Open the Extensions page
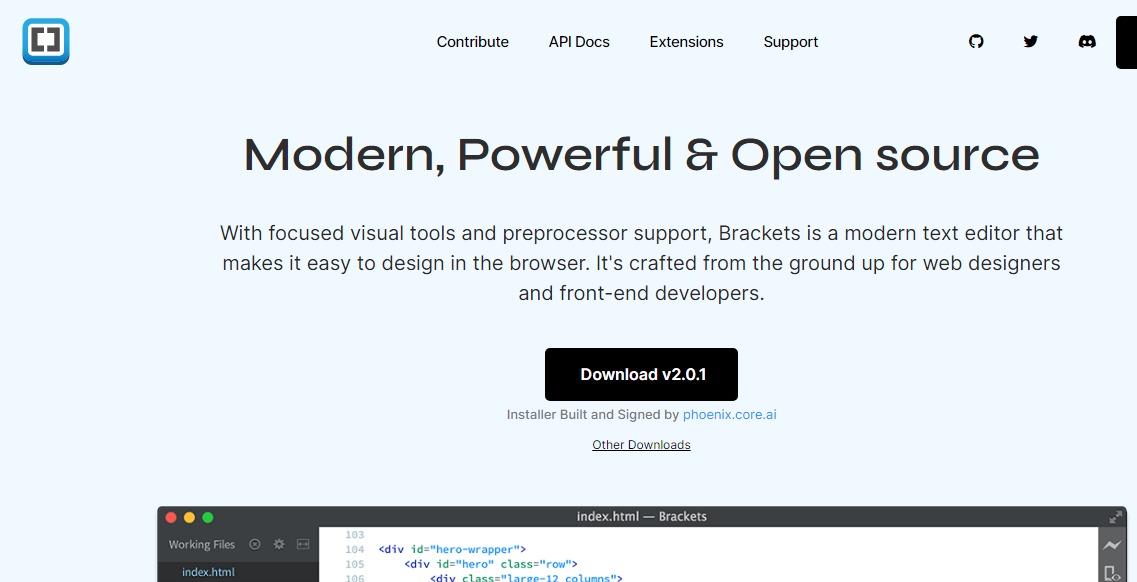 tap(687, 42)
